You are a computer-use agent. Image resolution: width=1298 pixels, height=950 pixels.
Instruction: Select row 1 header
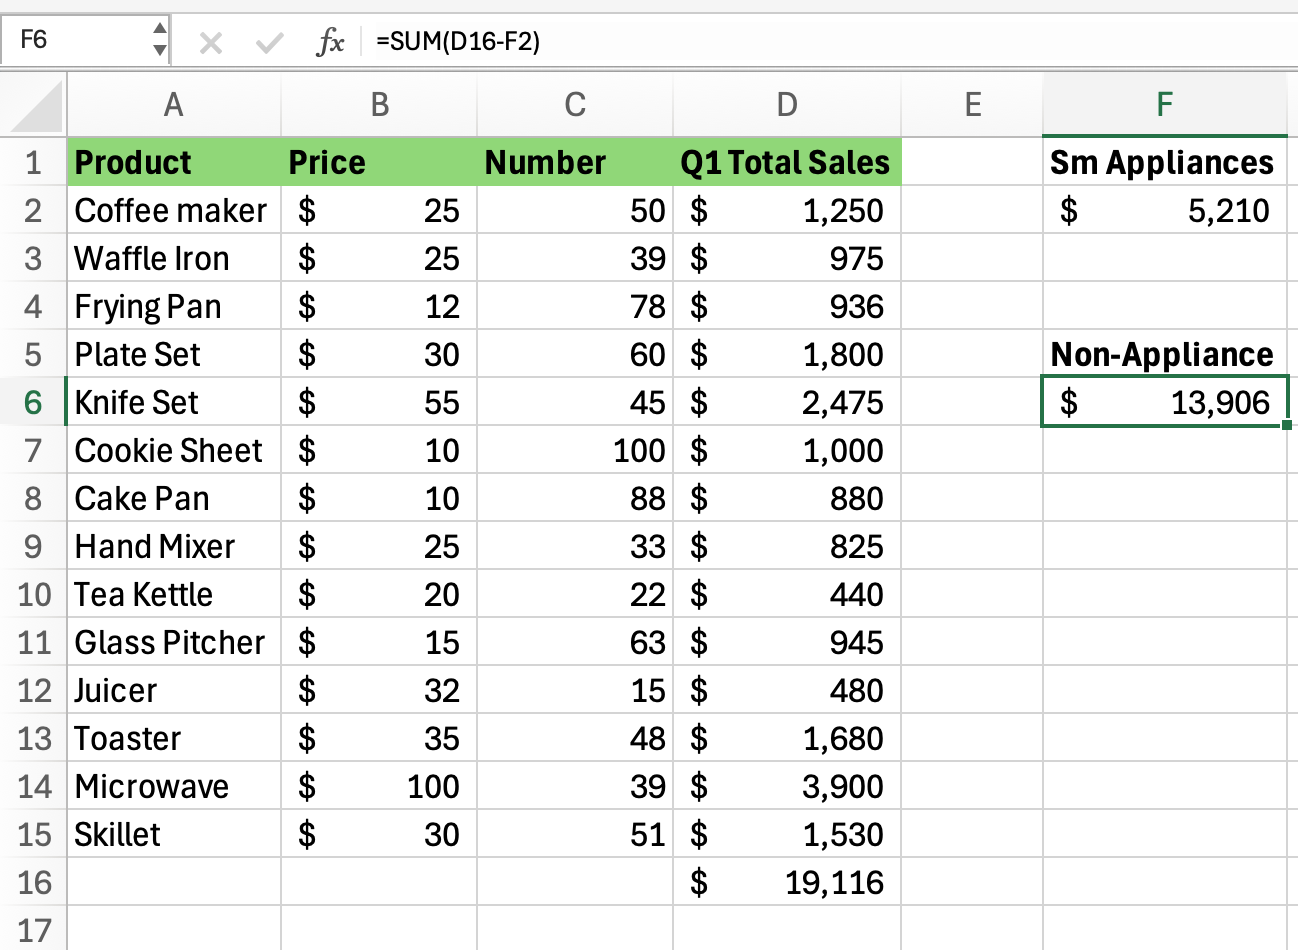point(33,162)
